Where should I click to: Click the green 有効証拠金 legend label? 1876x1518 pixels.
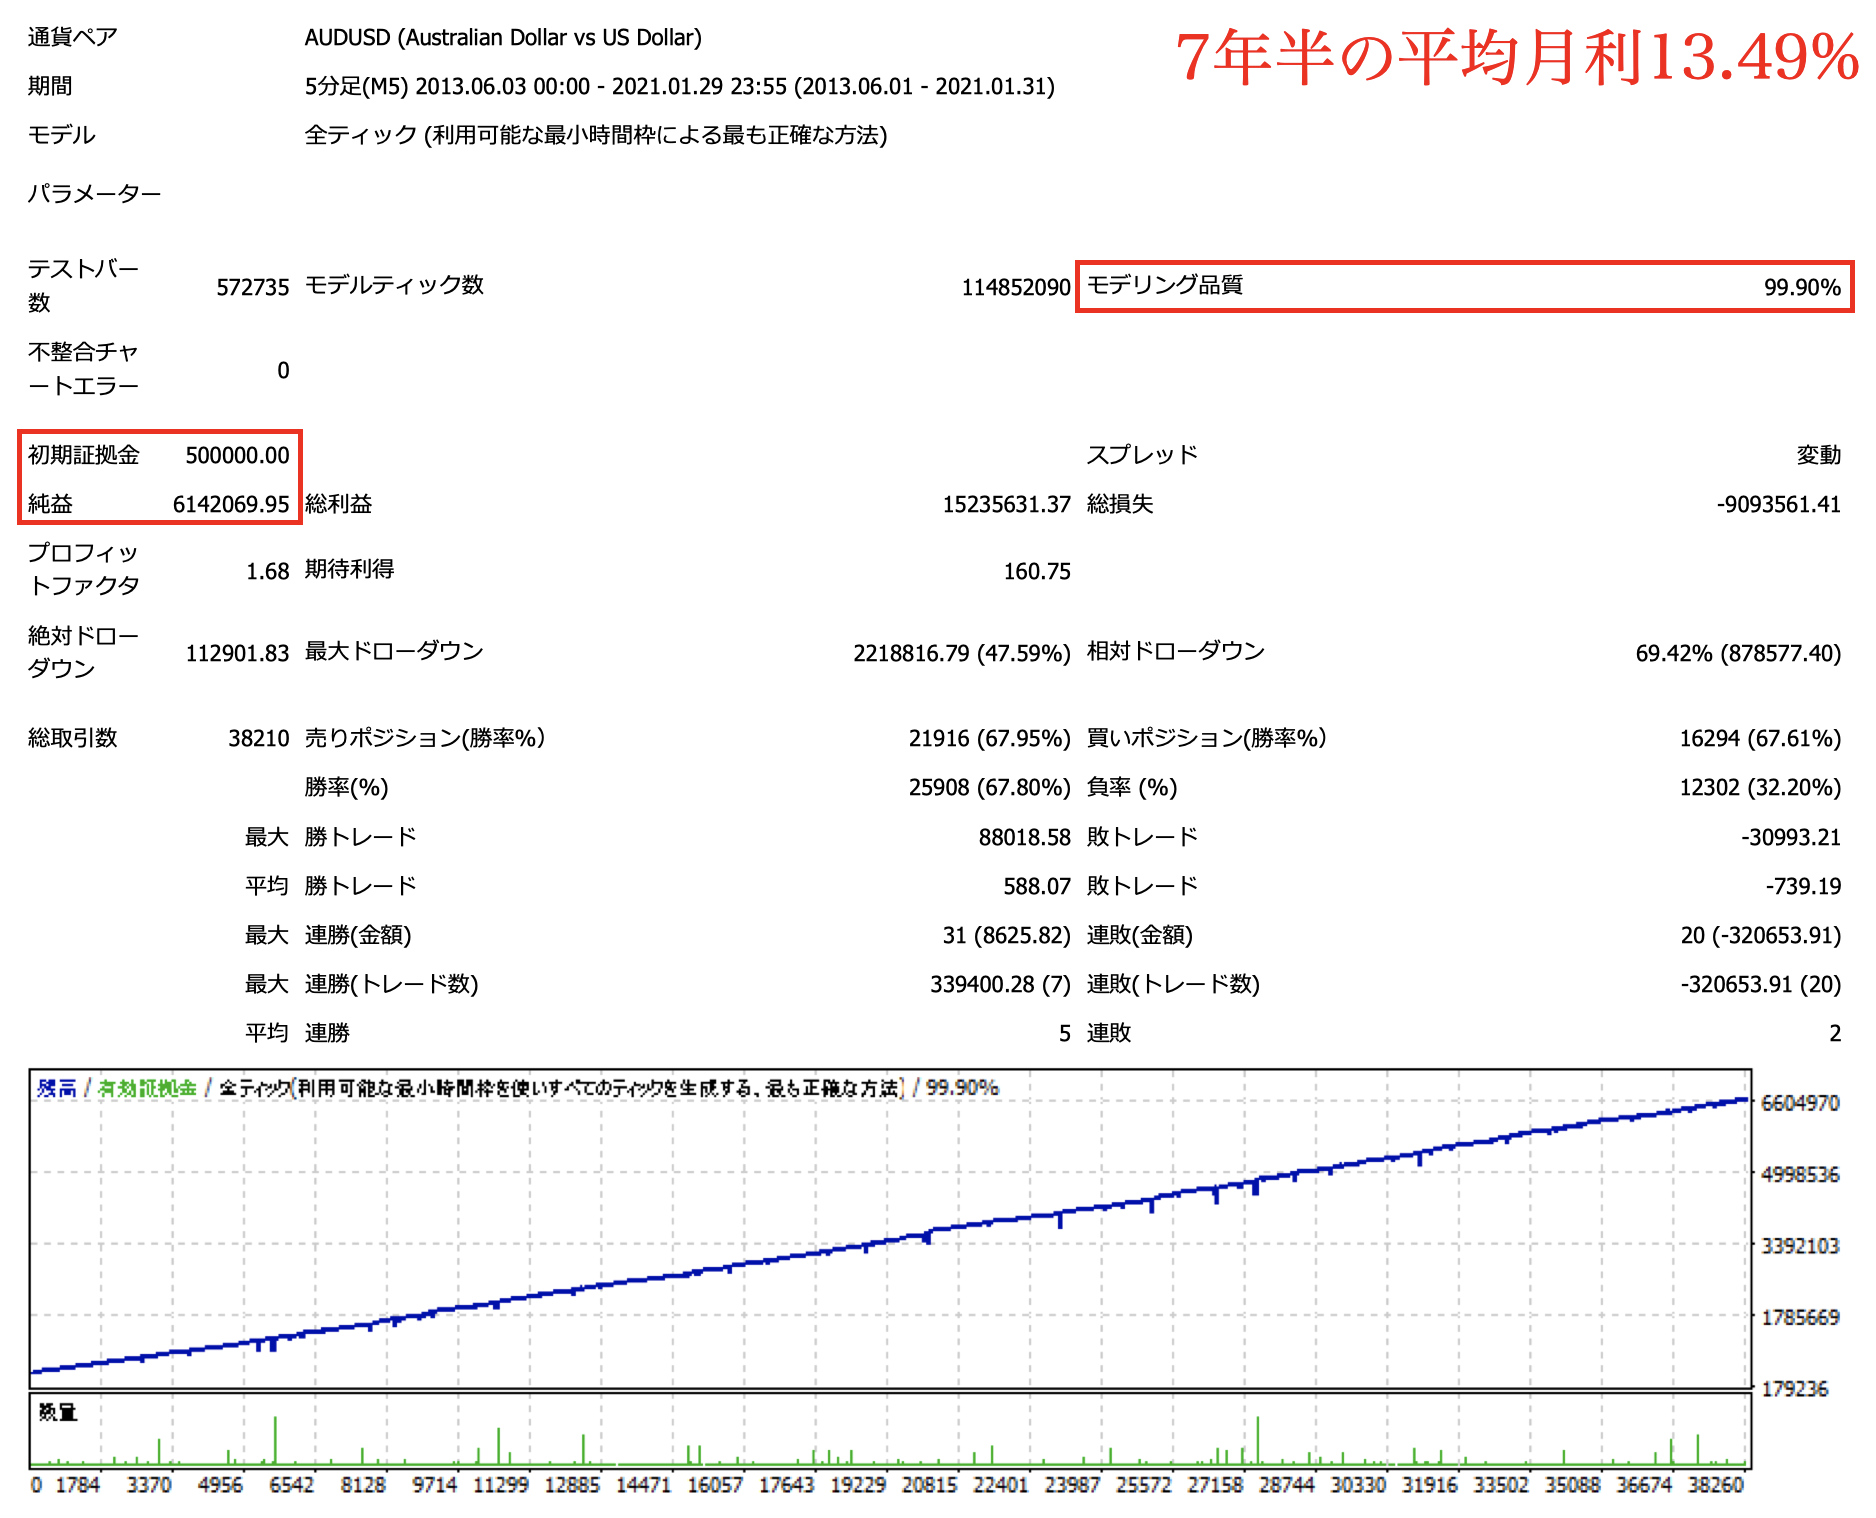coord(147,1088)
